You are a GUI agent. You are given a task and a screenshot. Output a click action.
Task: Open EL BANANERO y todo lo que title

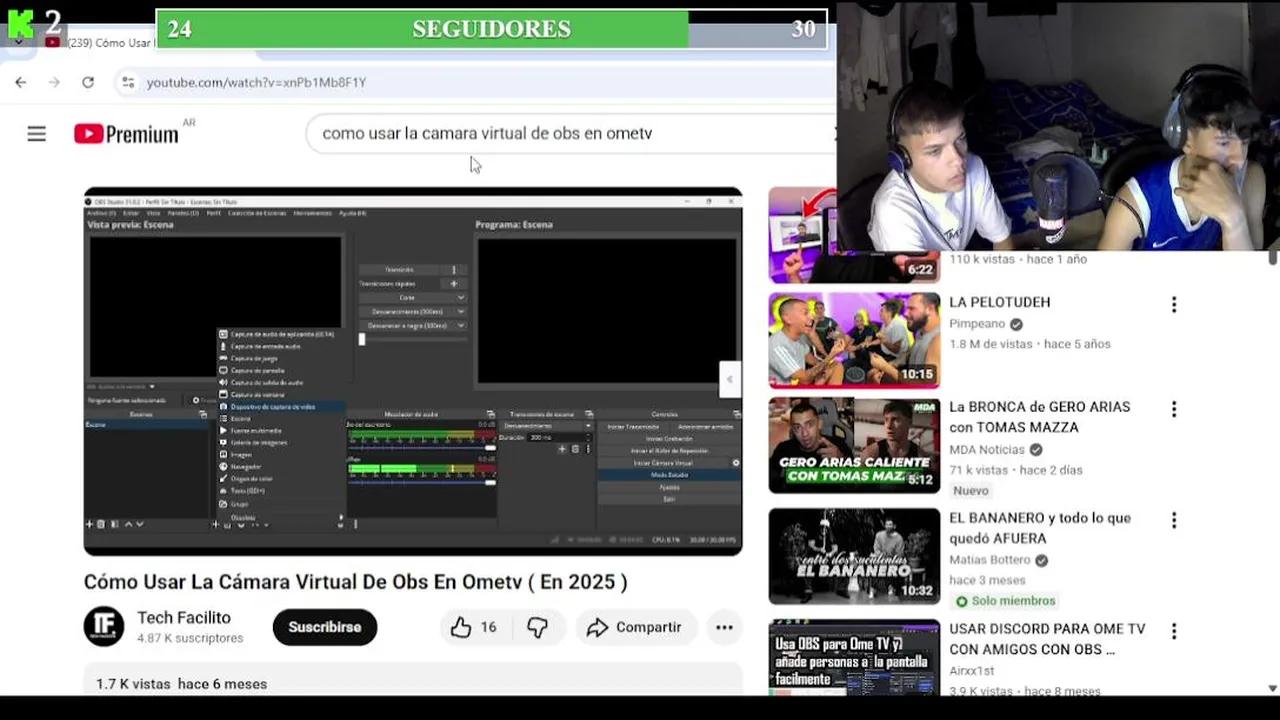tap(1040, 528)
